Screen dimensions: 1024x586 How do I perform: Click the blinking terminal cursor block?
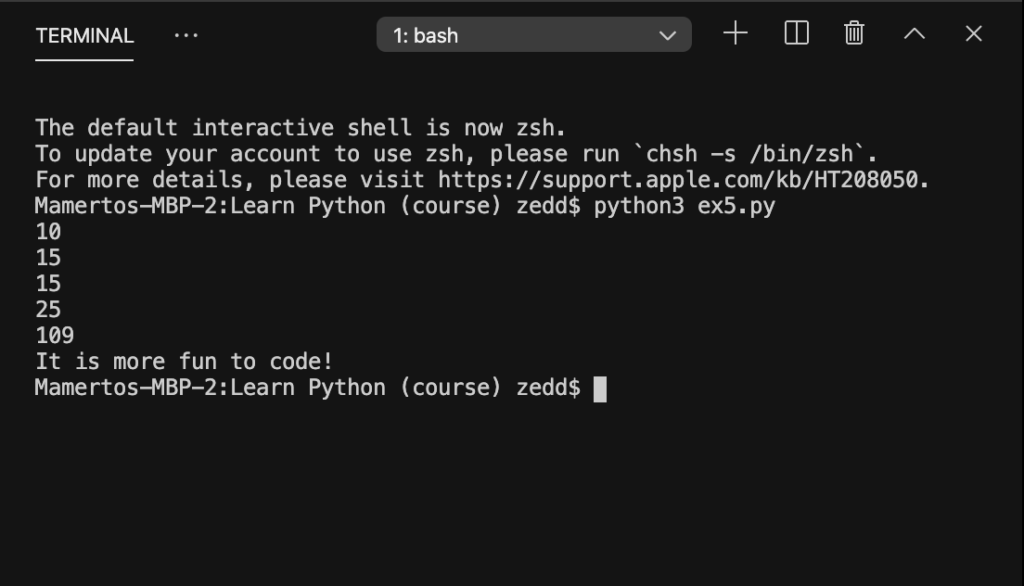click(600, 389)
